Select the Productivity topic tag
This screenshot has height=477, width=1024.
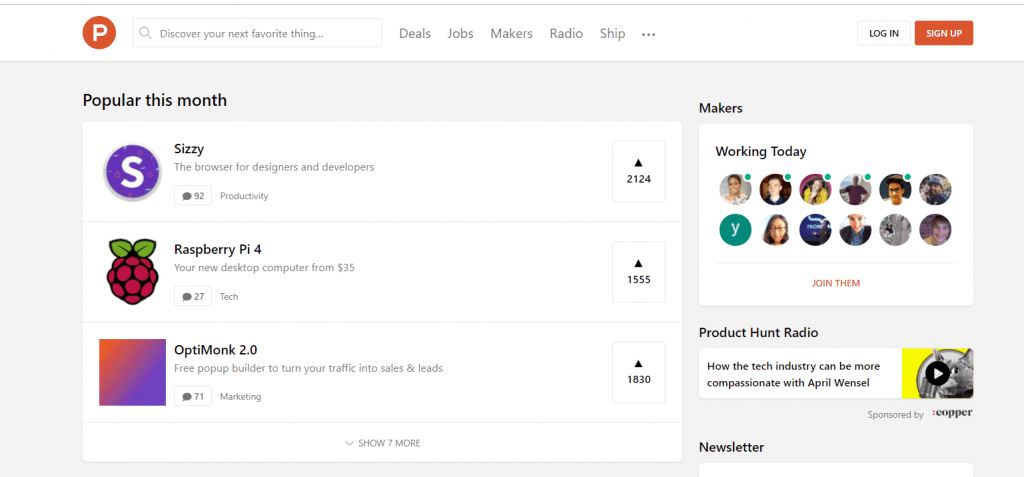click(x=244, y=196)
